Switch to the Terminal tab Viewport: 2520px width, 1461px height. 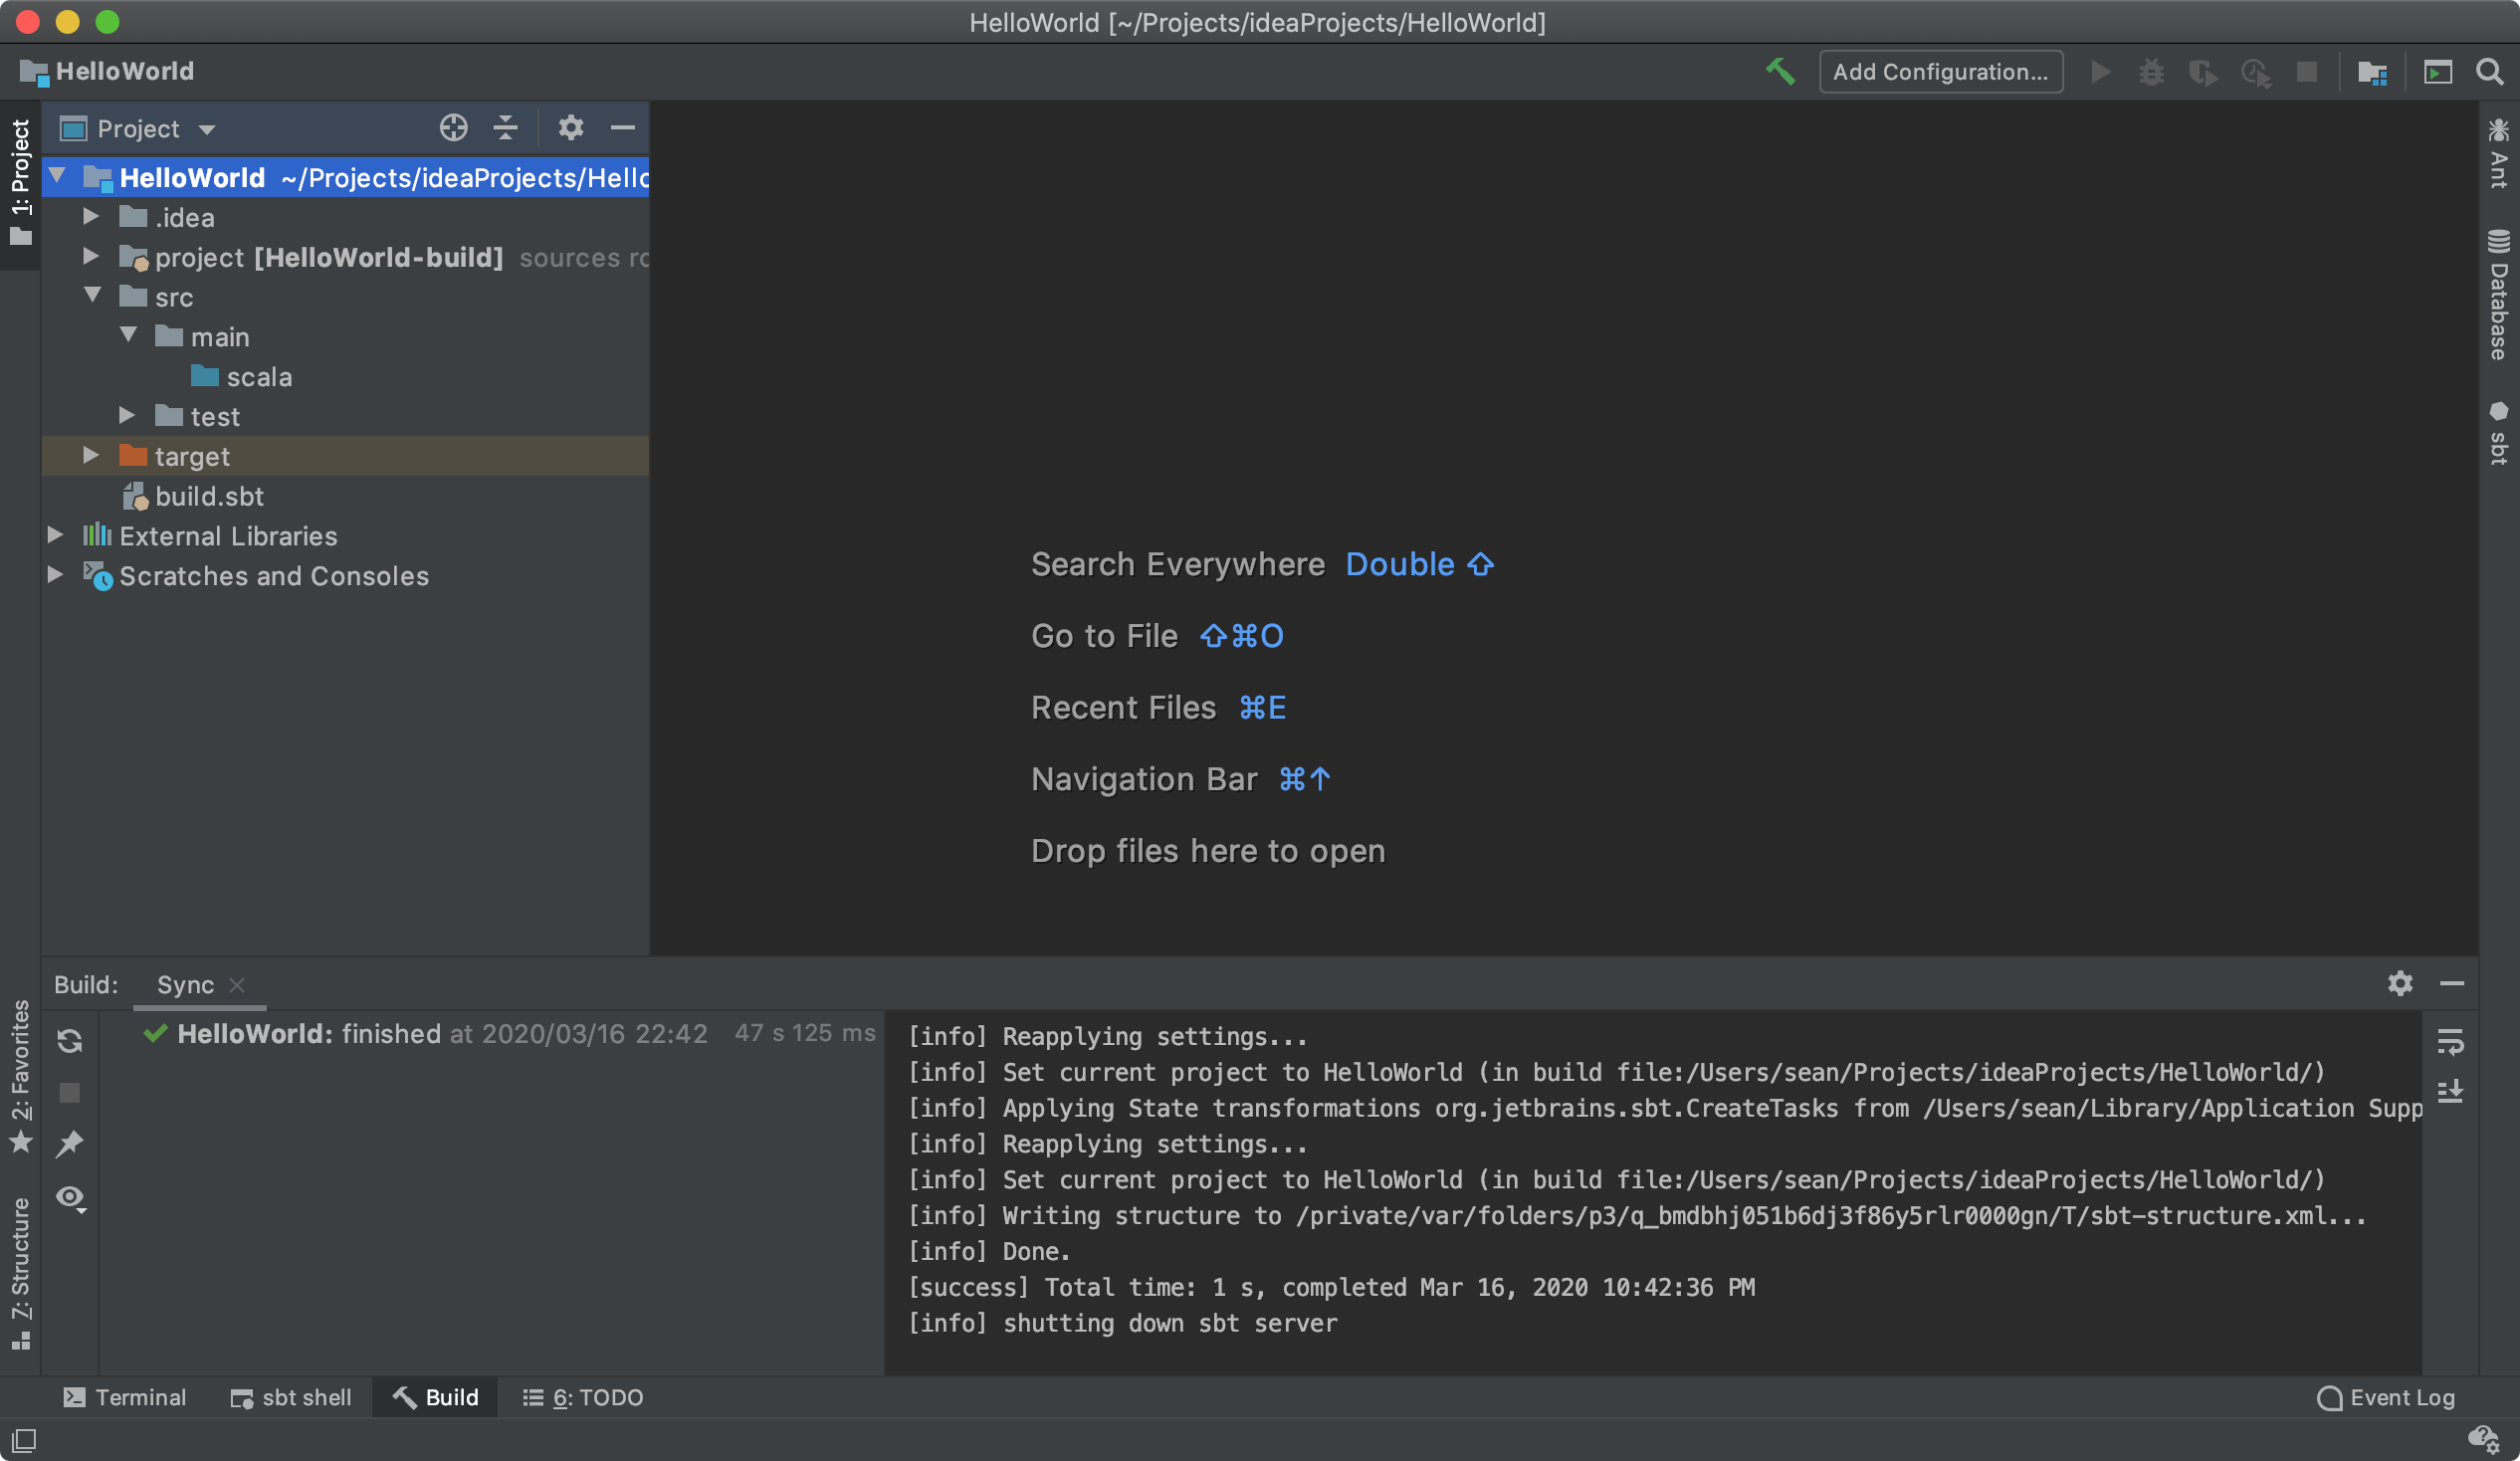(125, 1397)
